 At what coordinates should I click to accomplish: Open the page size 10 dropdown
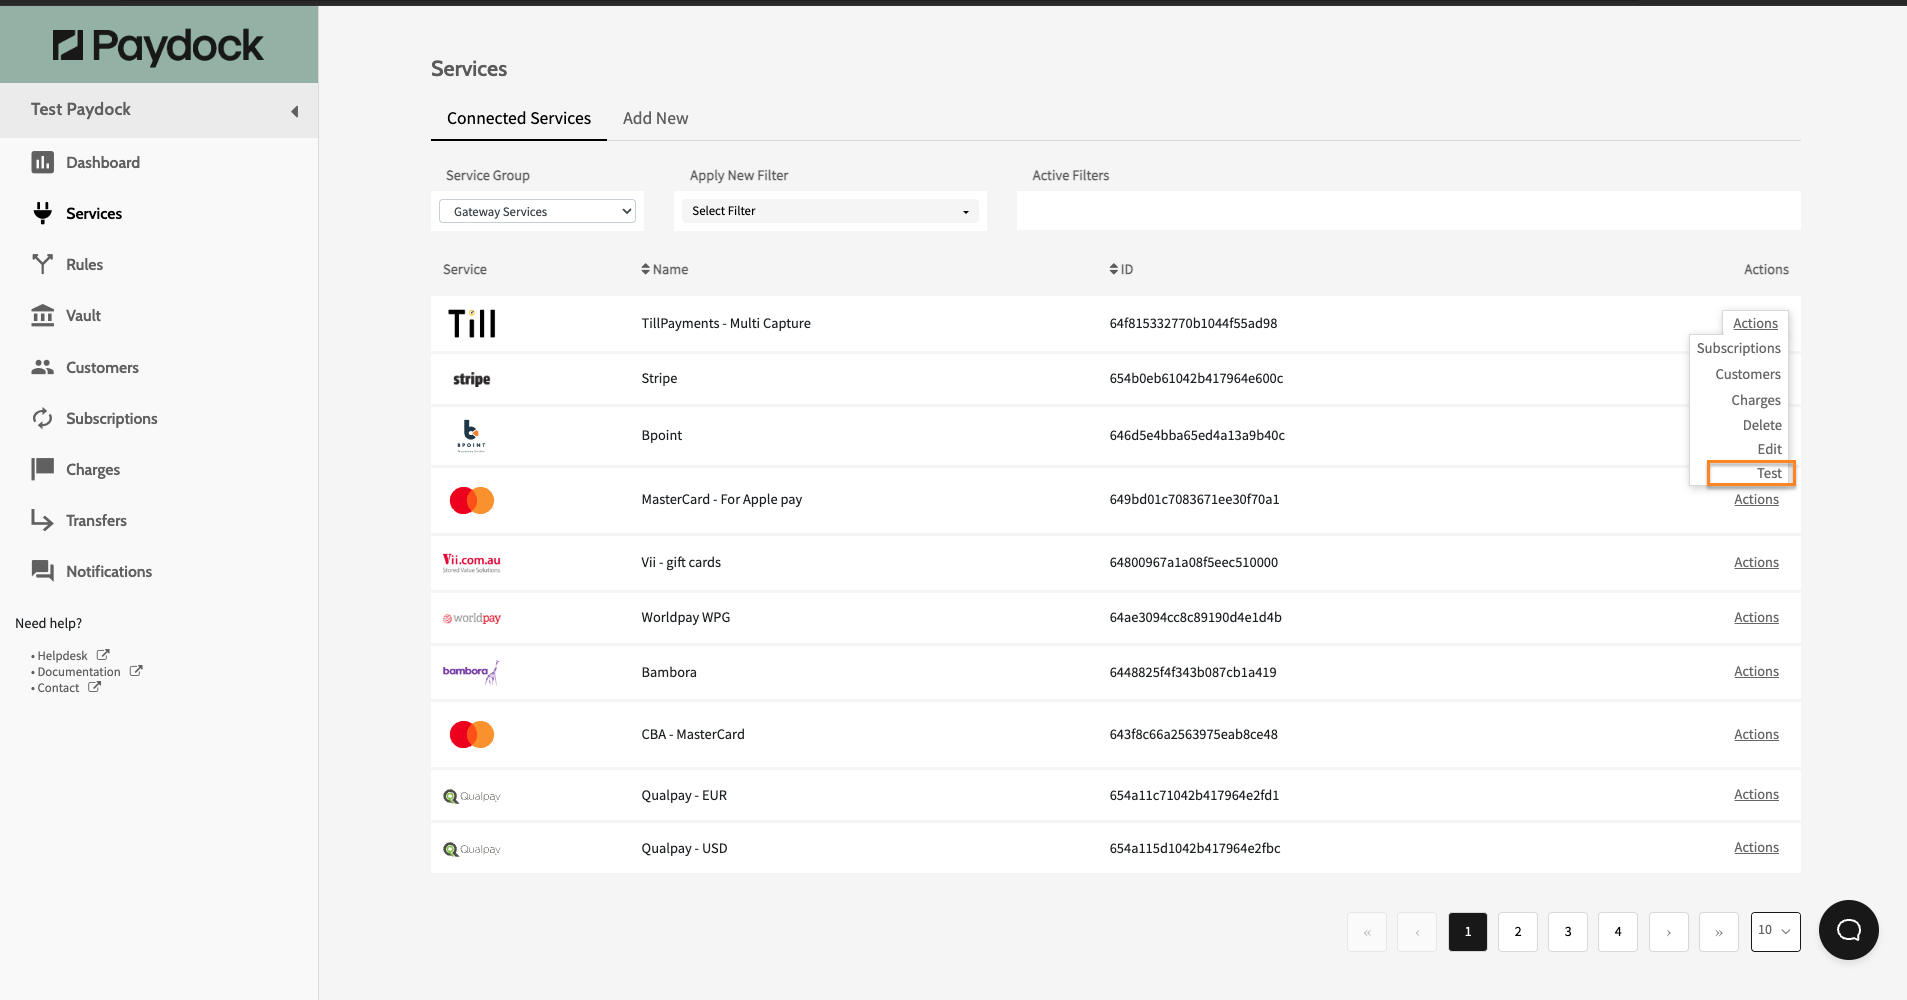pyautogui.click(x=1775, y=931)
